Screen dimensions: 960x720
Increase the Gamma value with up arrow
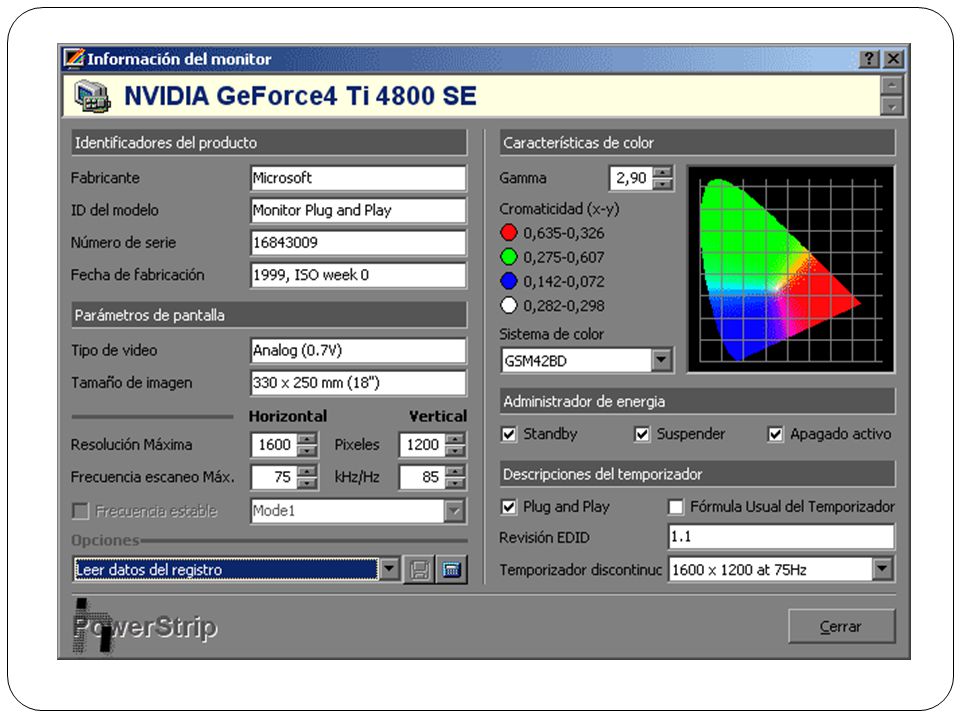[x=662, y=172]
